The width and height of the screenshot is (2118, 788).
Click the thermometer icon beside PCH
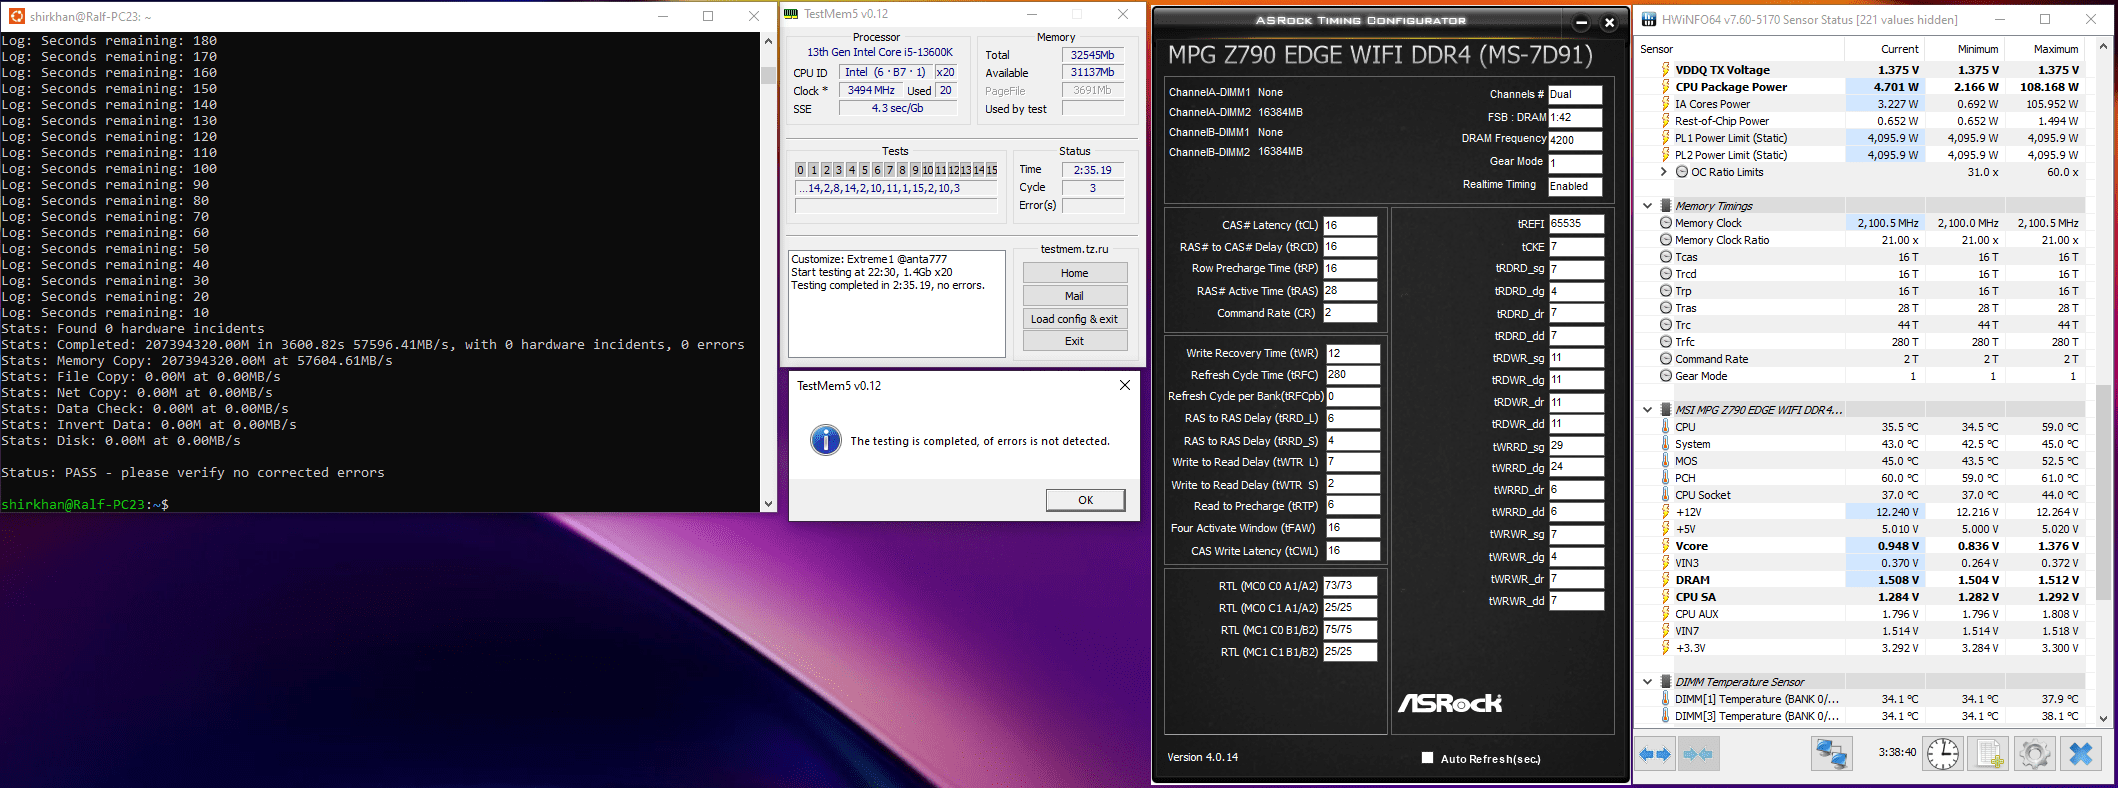[1666, 478]
